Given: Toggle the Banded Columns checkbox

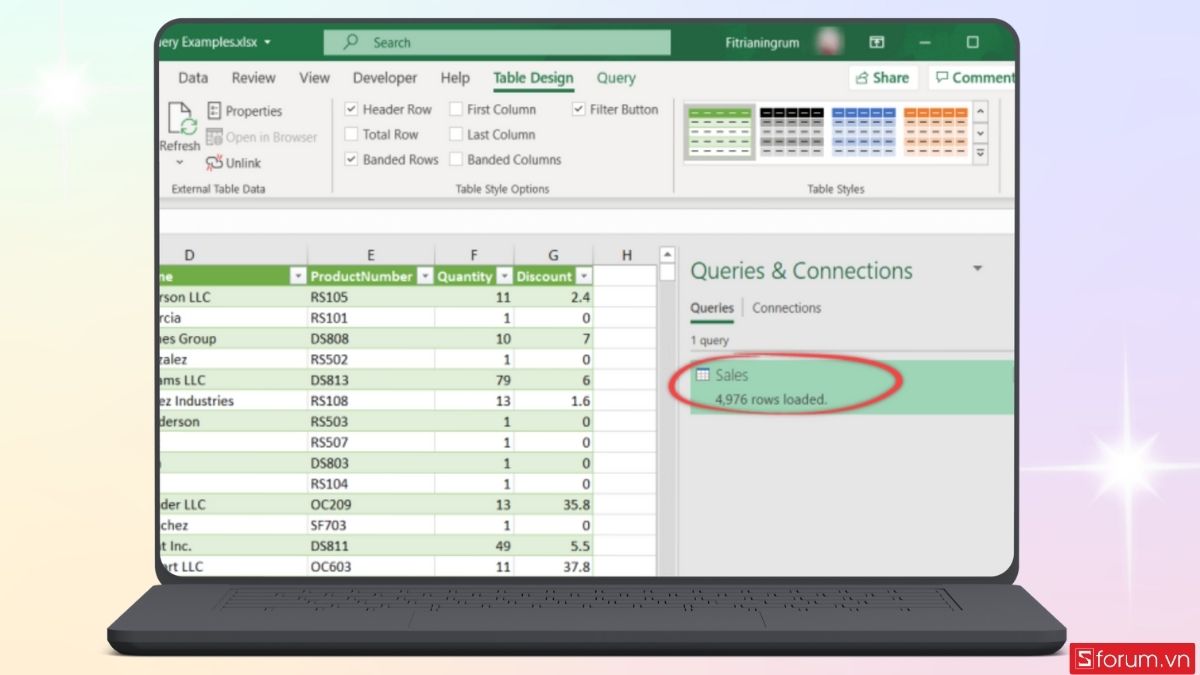Looking at the screenshot, I should [456, 159].
